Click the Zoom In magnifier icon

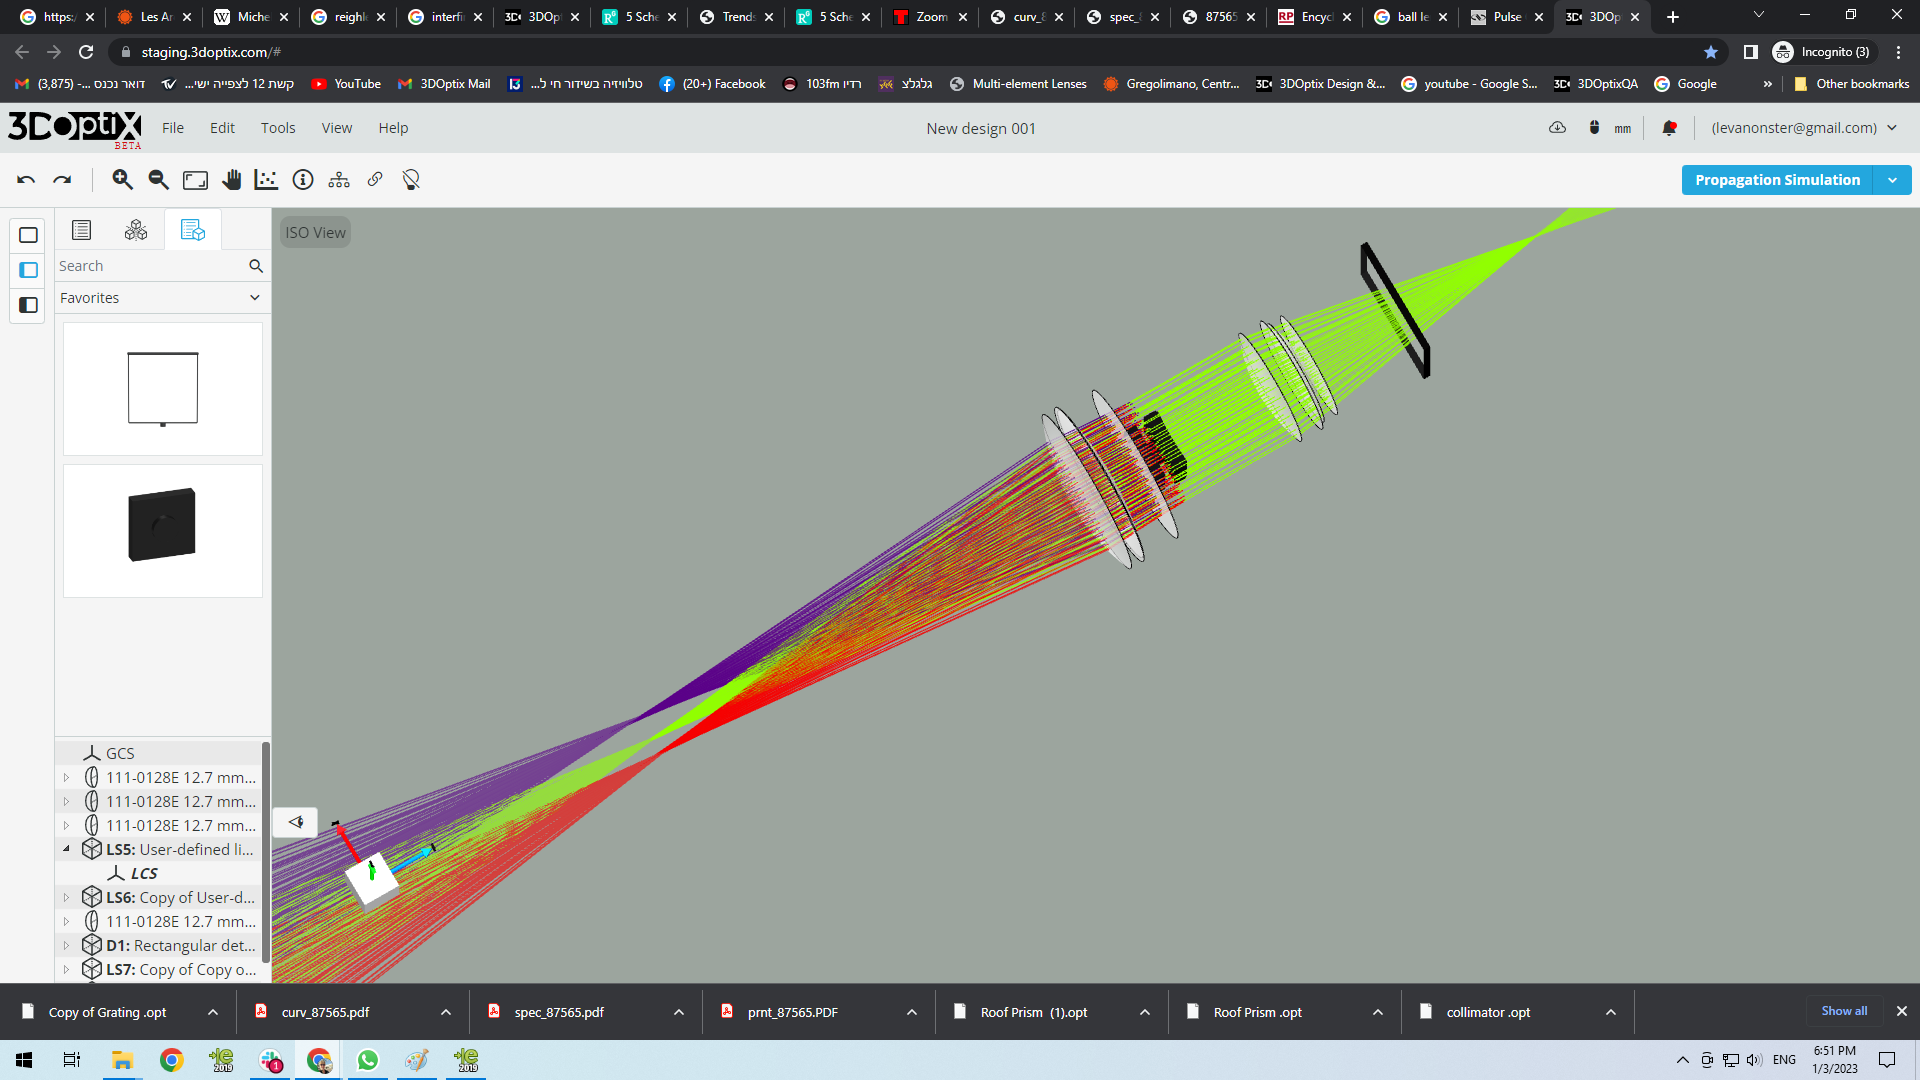122,179
